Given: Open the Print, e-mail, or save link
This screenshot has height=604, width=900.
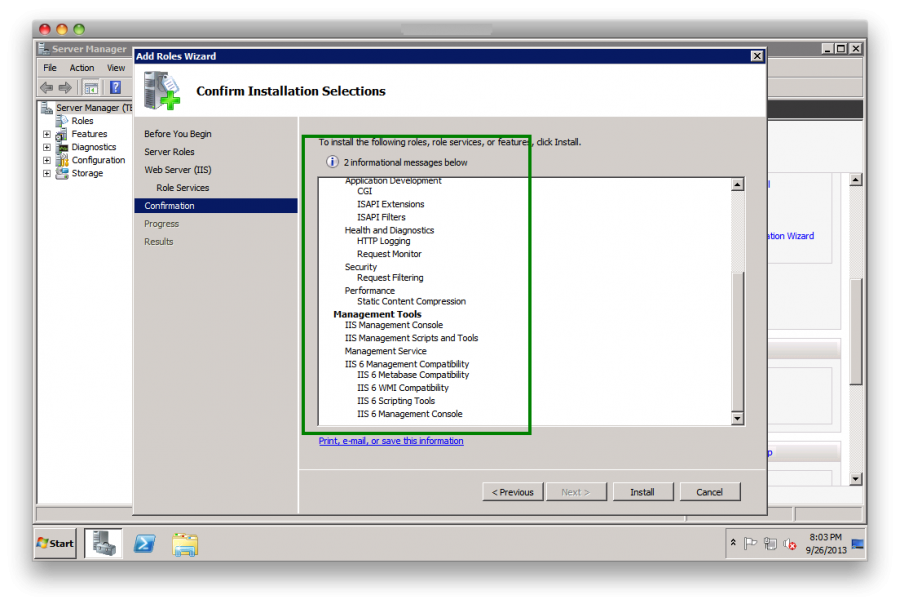Looking at the screenshot, I should [390, 441].
